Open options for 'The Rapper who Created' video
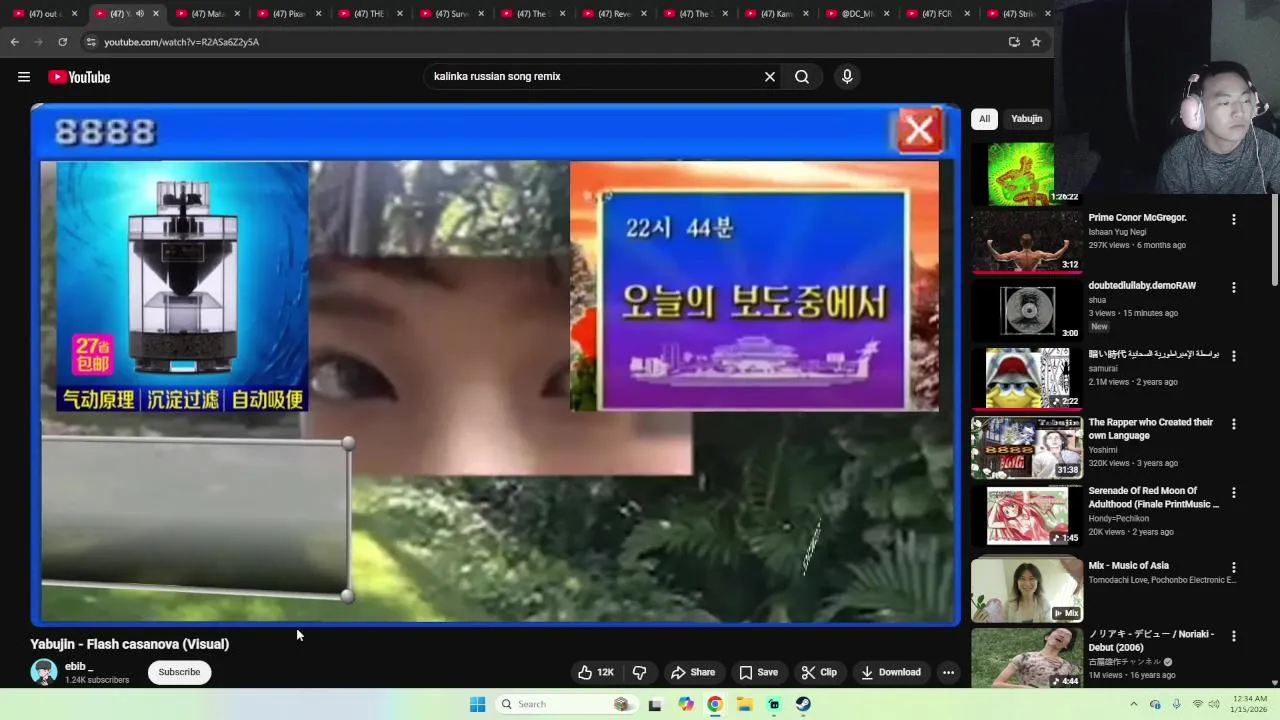 (x=1233, y=424)
